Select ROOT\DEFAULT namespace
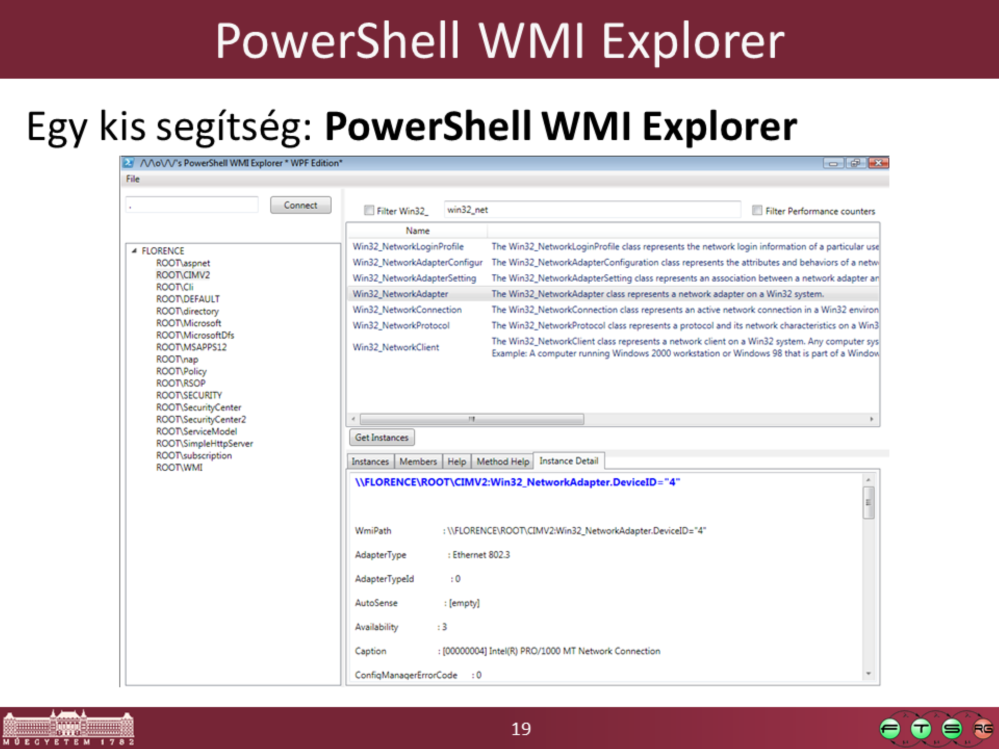The width and height of the screenshot is (999, 749). coord(188,299)
